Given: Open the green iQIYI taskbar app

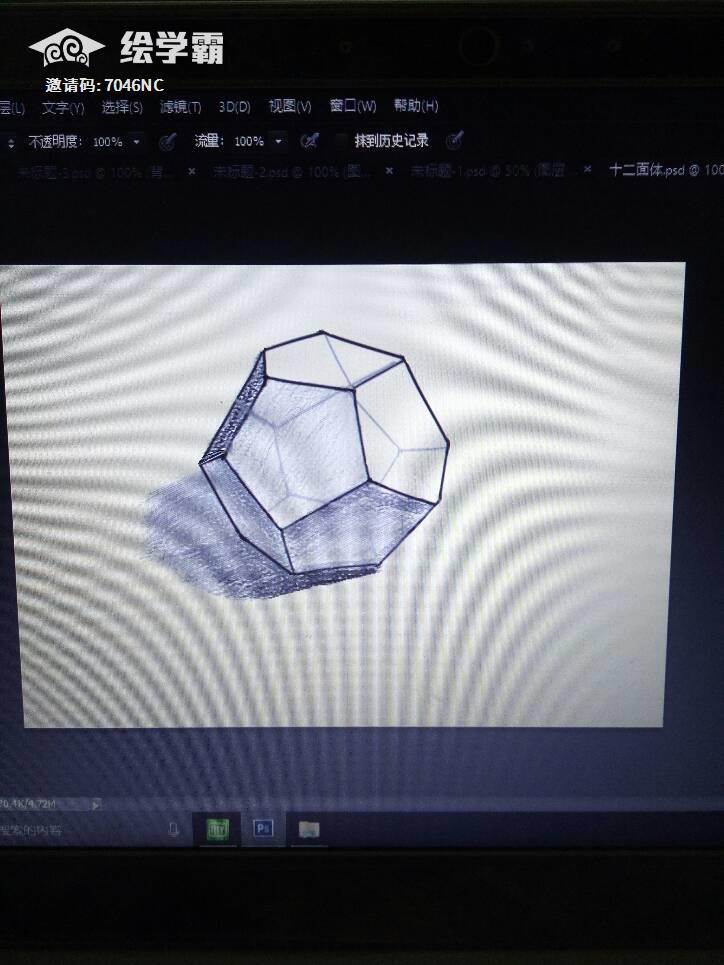Looking at the screenshot, I should [x=217, y=830].
